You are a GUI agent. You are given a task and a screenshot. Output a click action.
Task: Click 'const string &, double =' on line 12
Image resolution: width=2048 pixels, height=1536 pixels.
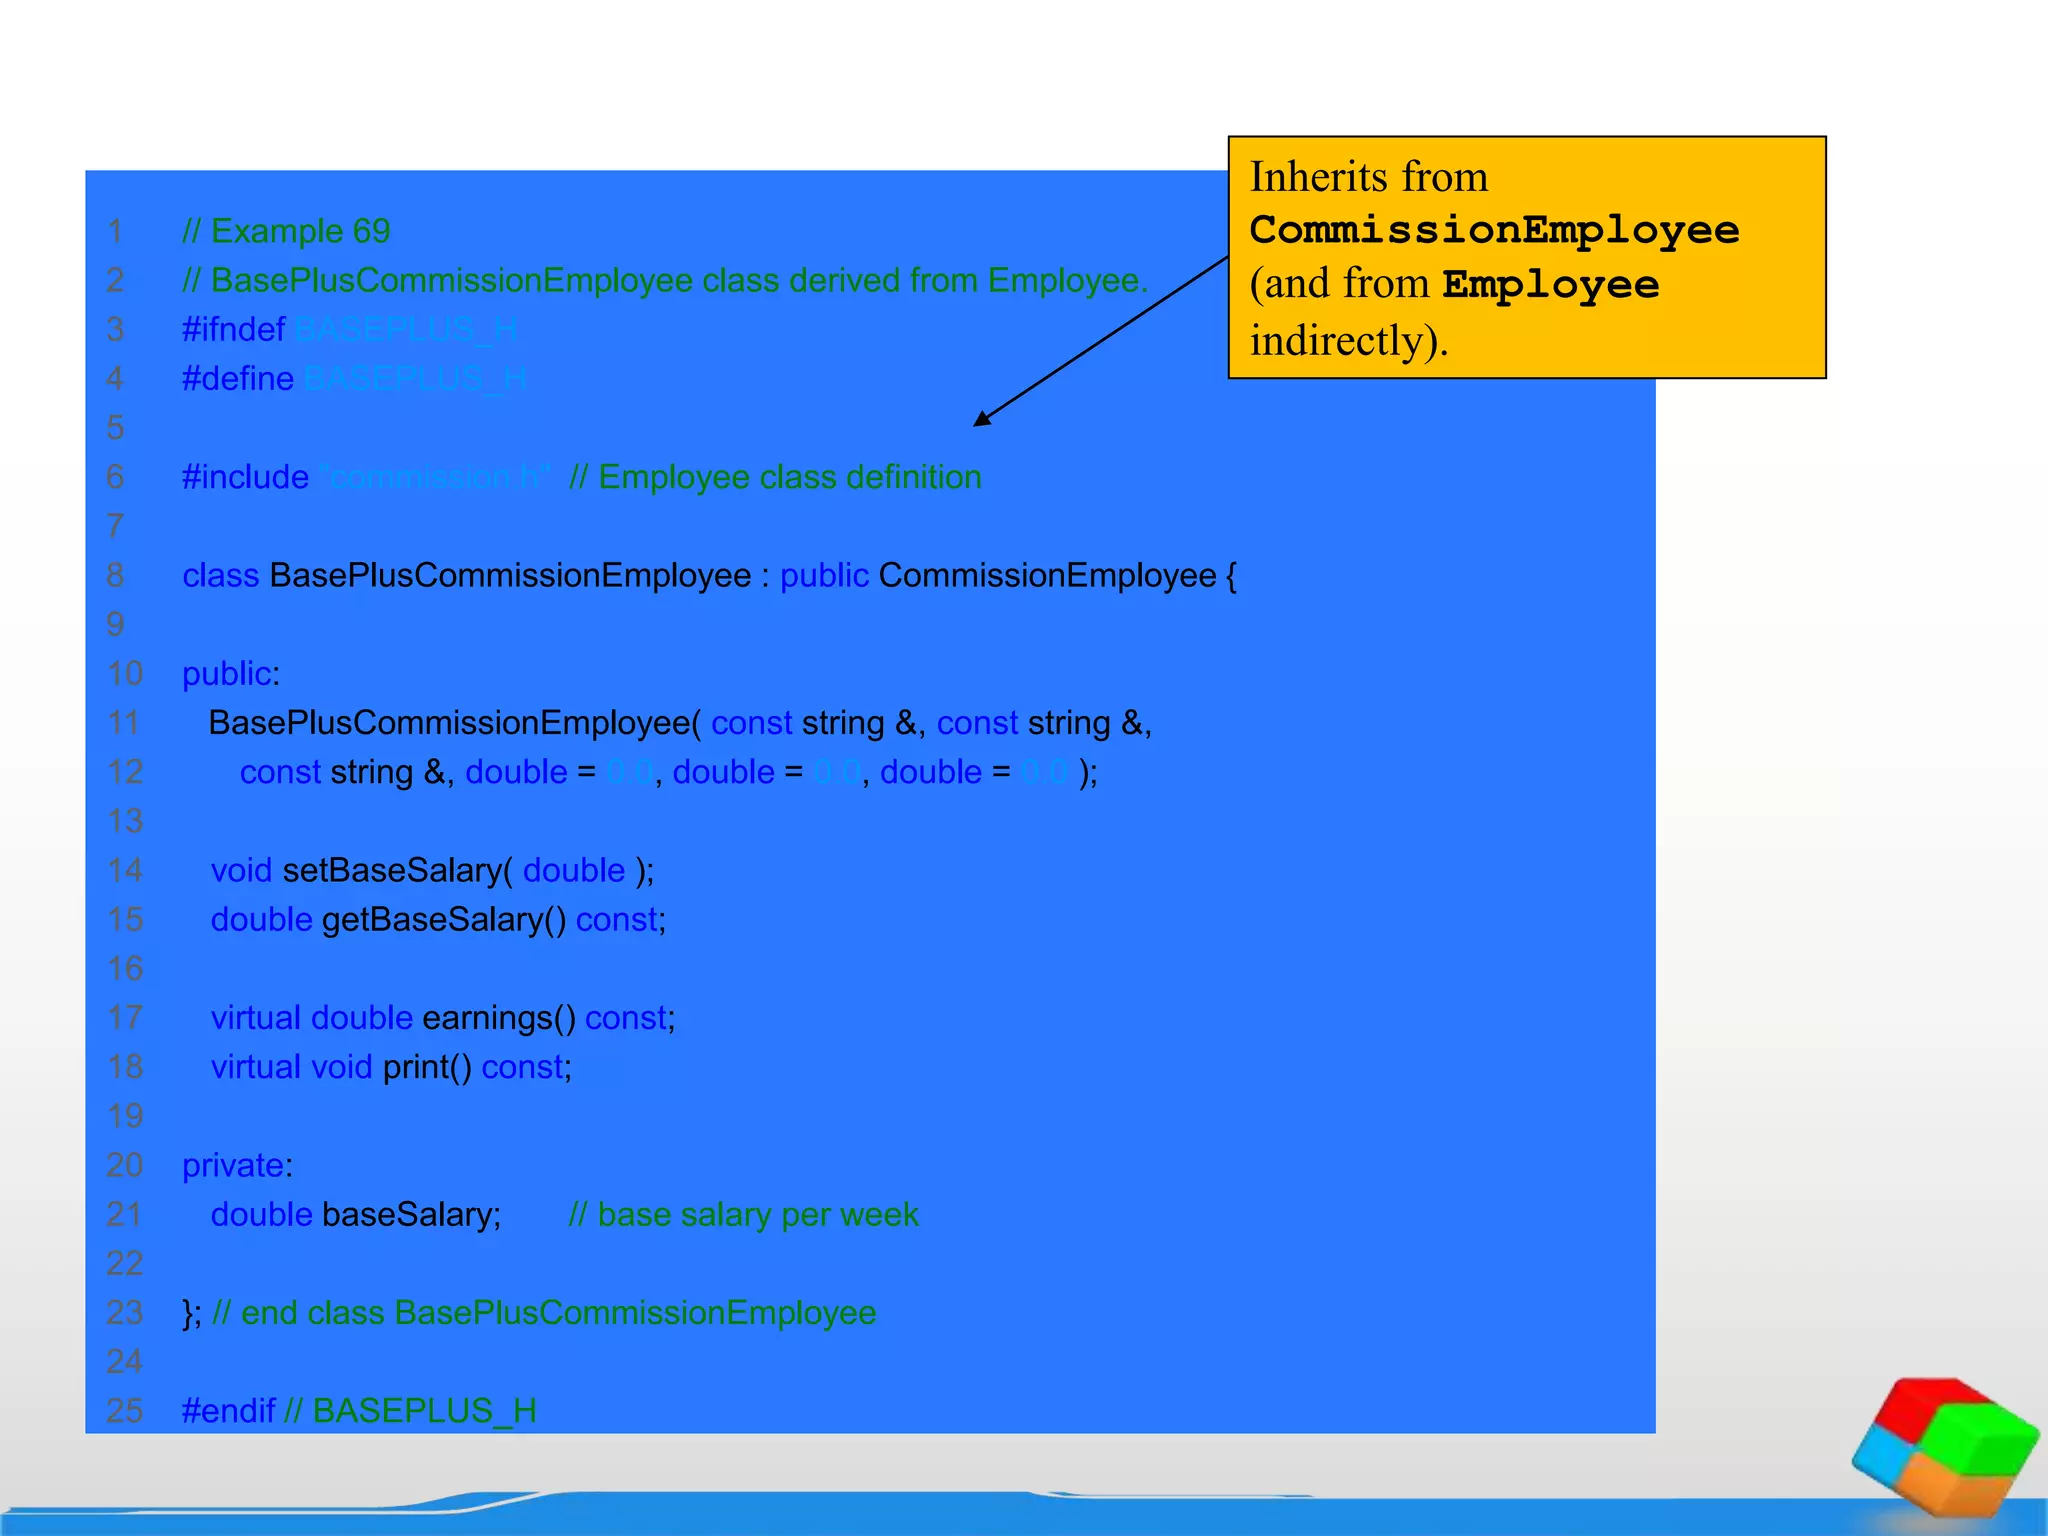(418, 772)
